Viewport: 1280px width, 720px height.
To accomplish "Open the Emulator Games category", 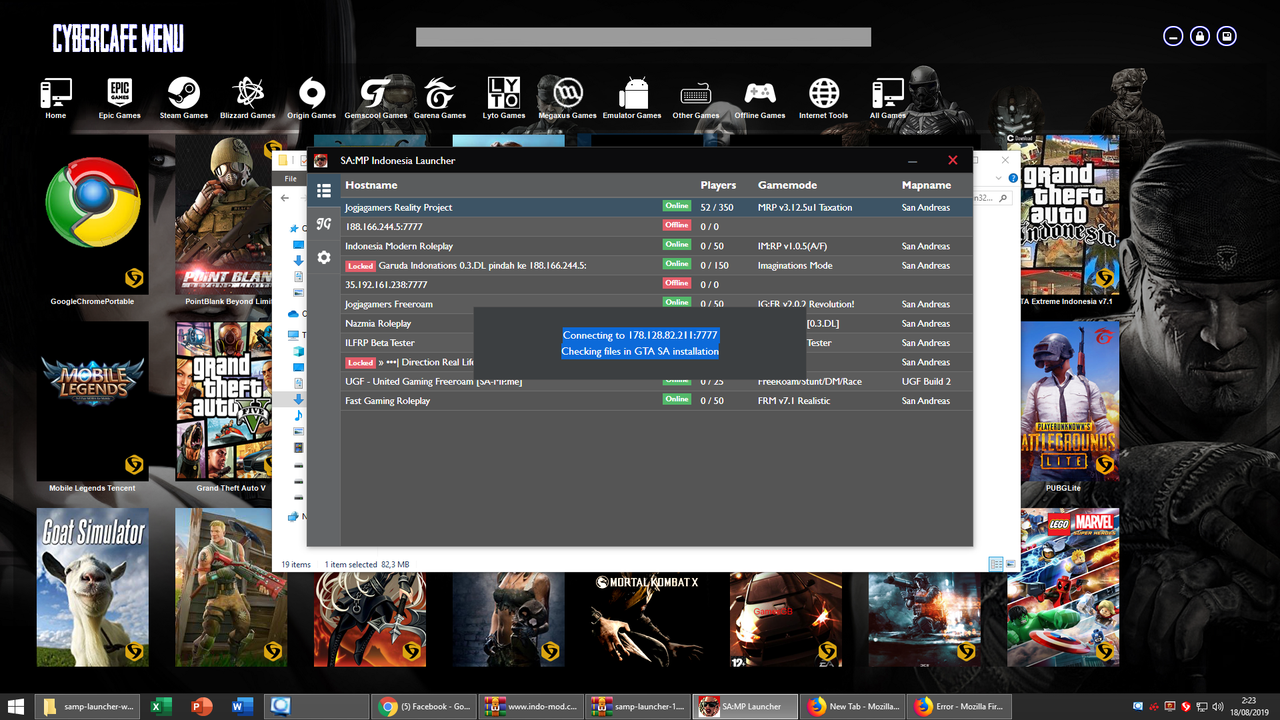I will 632,99.
